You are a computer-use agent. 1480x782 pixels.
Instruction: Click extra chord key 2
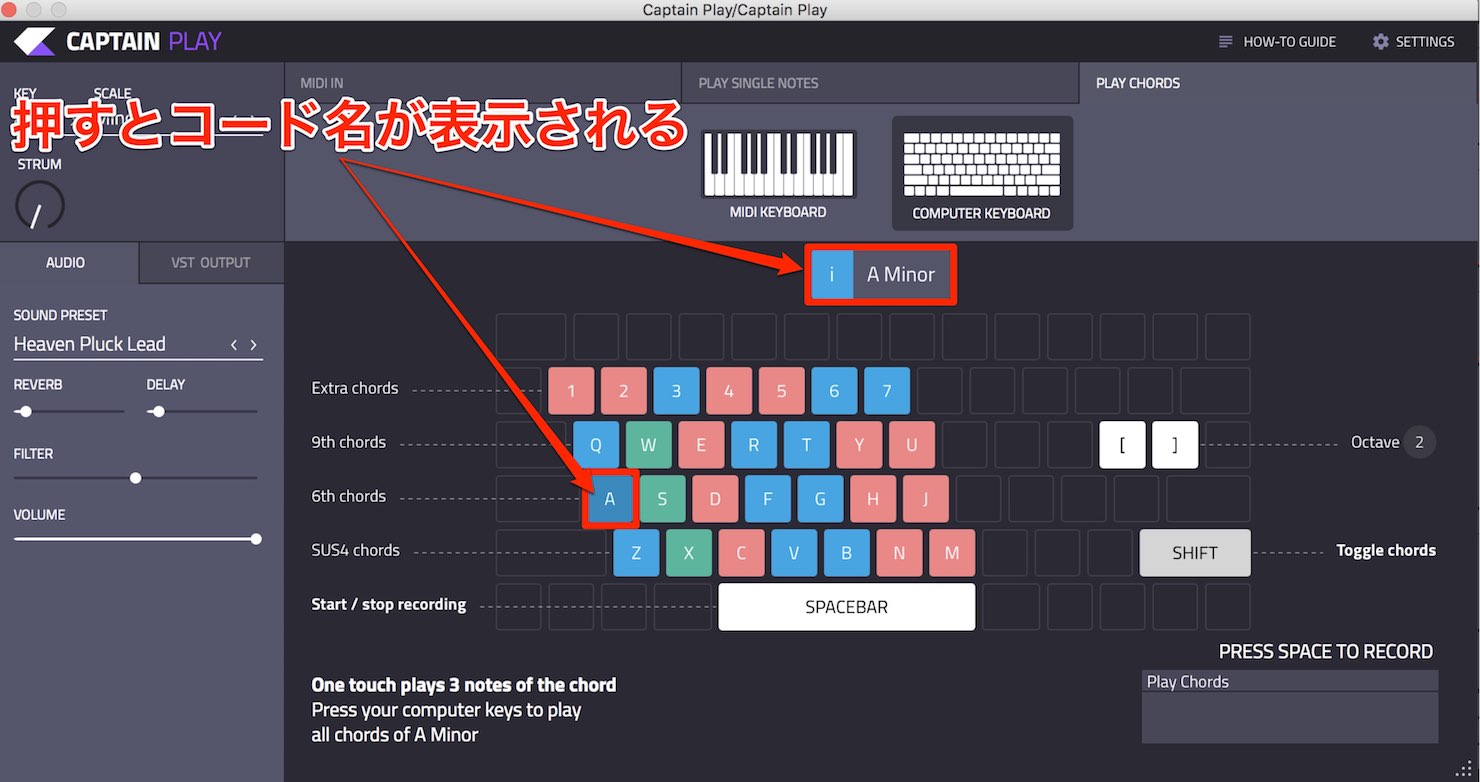[624, 391]
